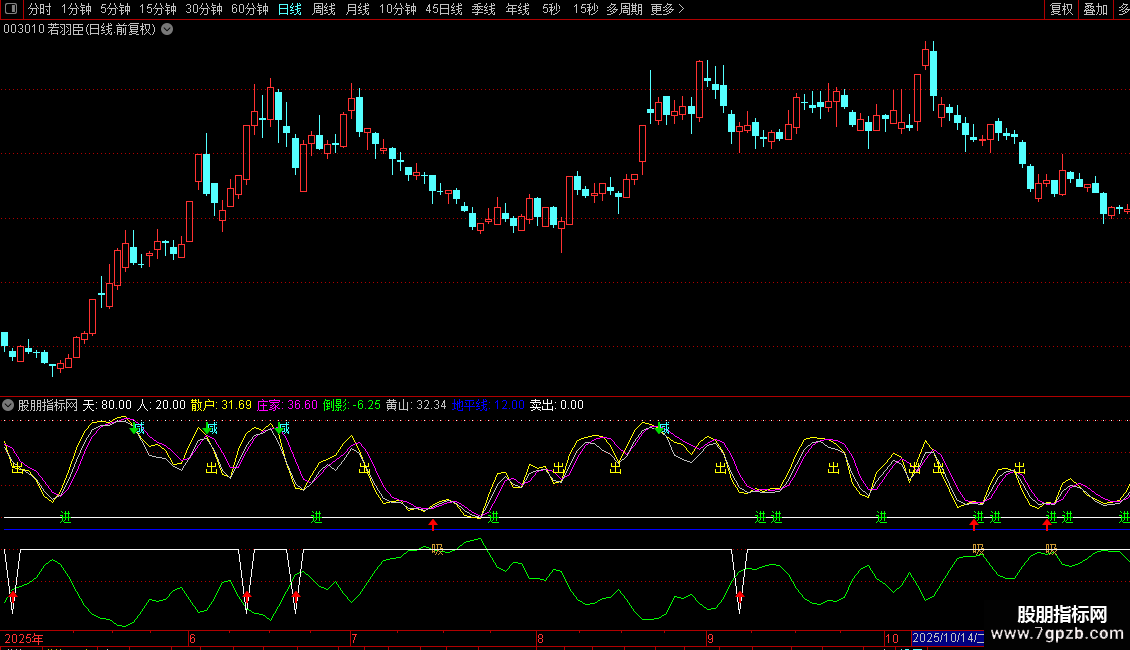Open the 更多 periods expander
Screen dimensions: 1130x650
667,10
